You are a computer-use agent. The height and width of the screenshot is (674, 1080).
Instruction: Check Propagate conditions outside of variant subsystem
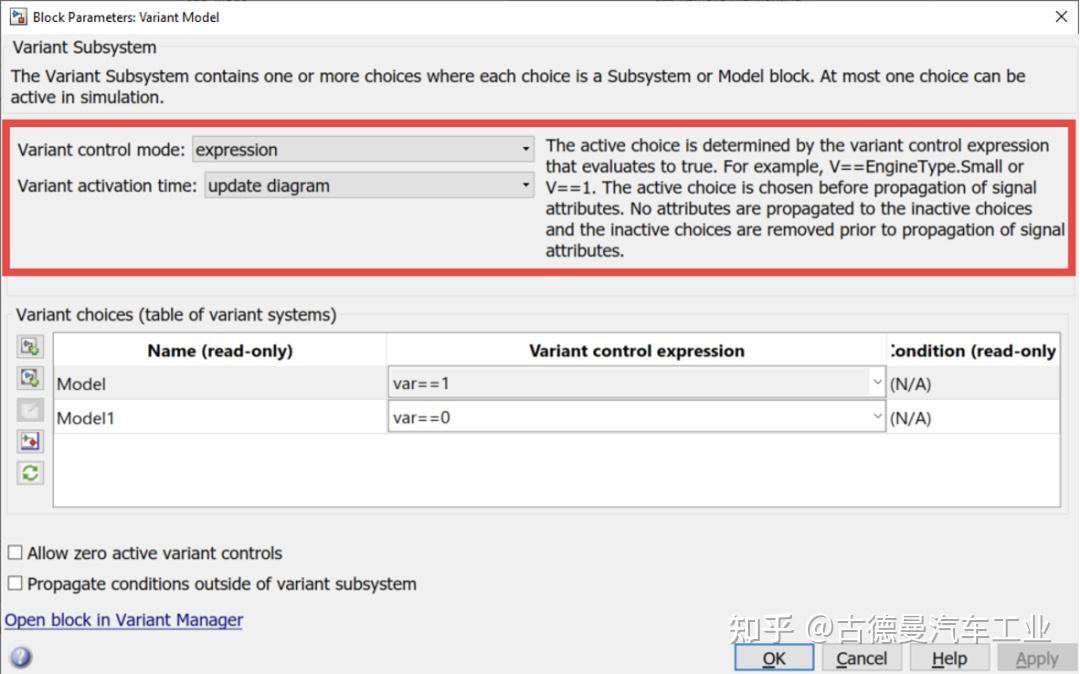coord(15,584)
